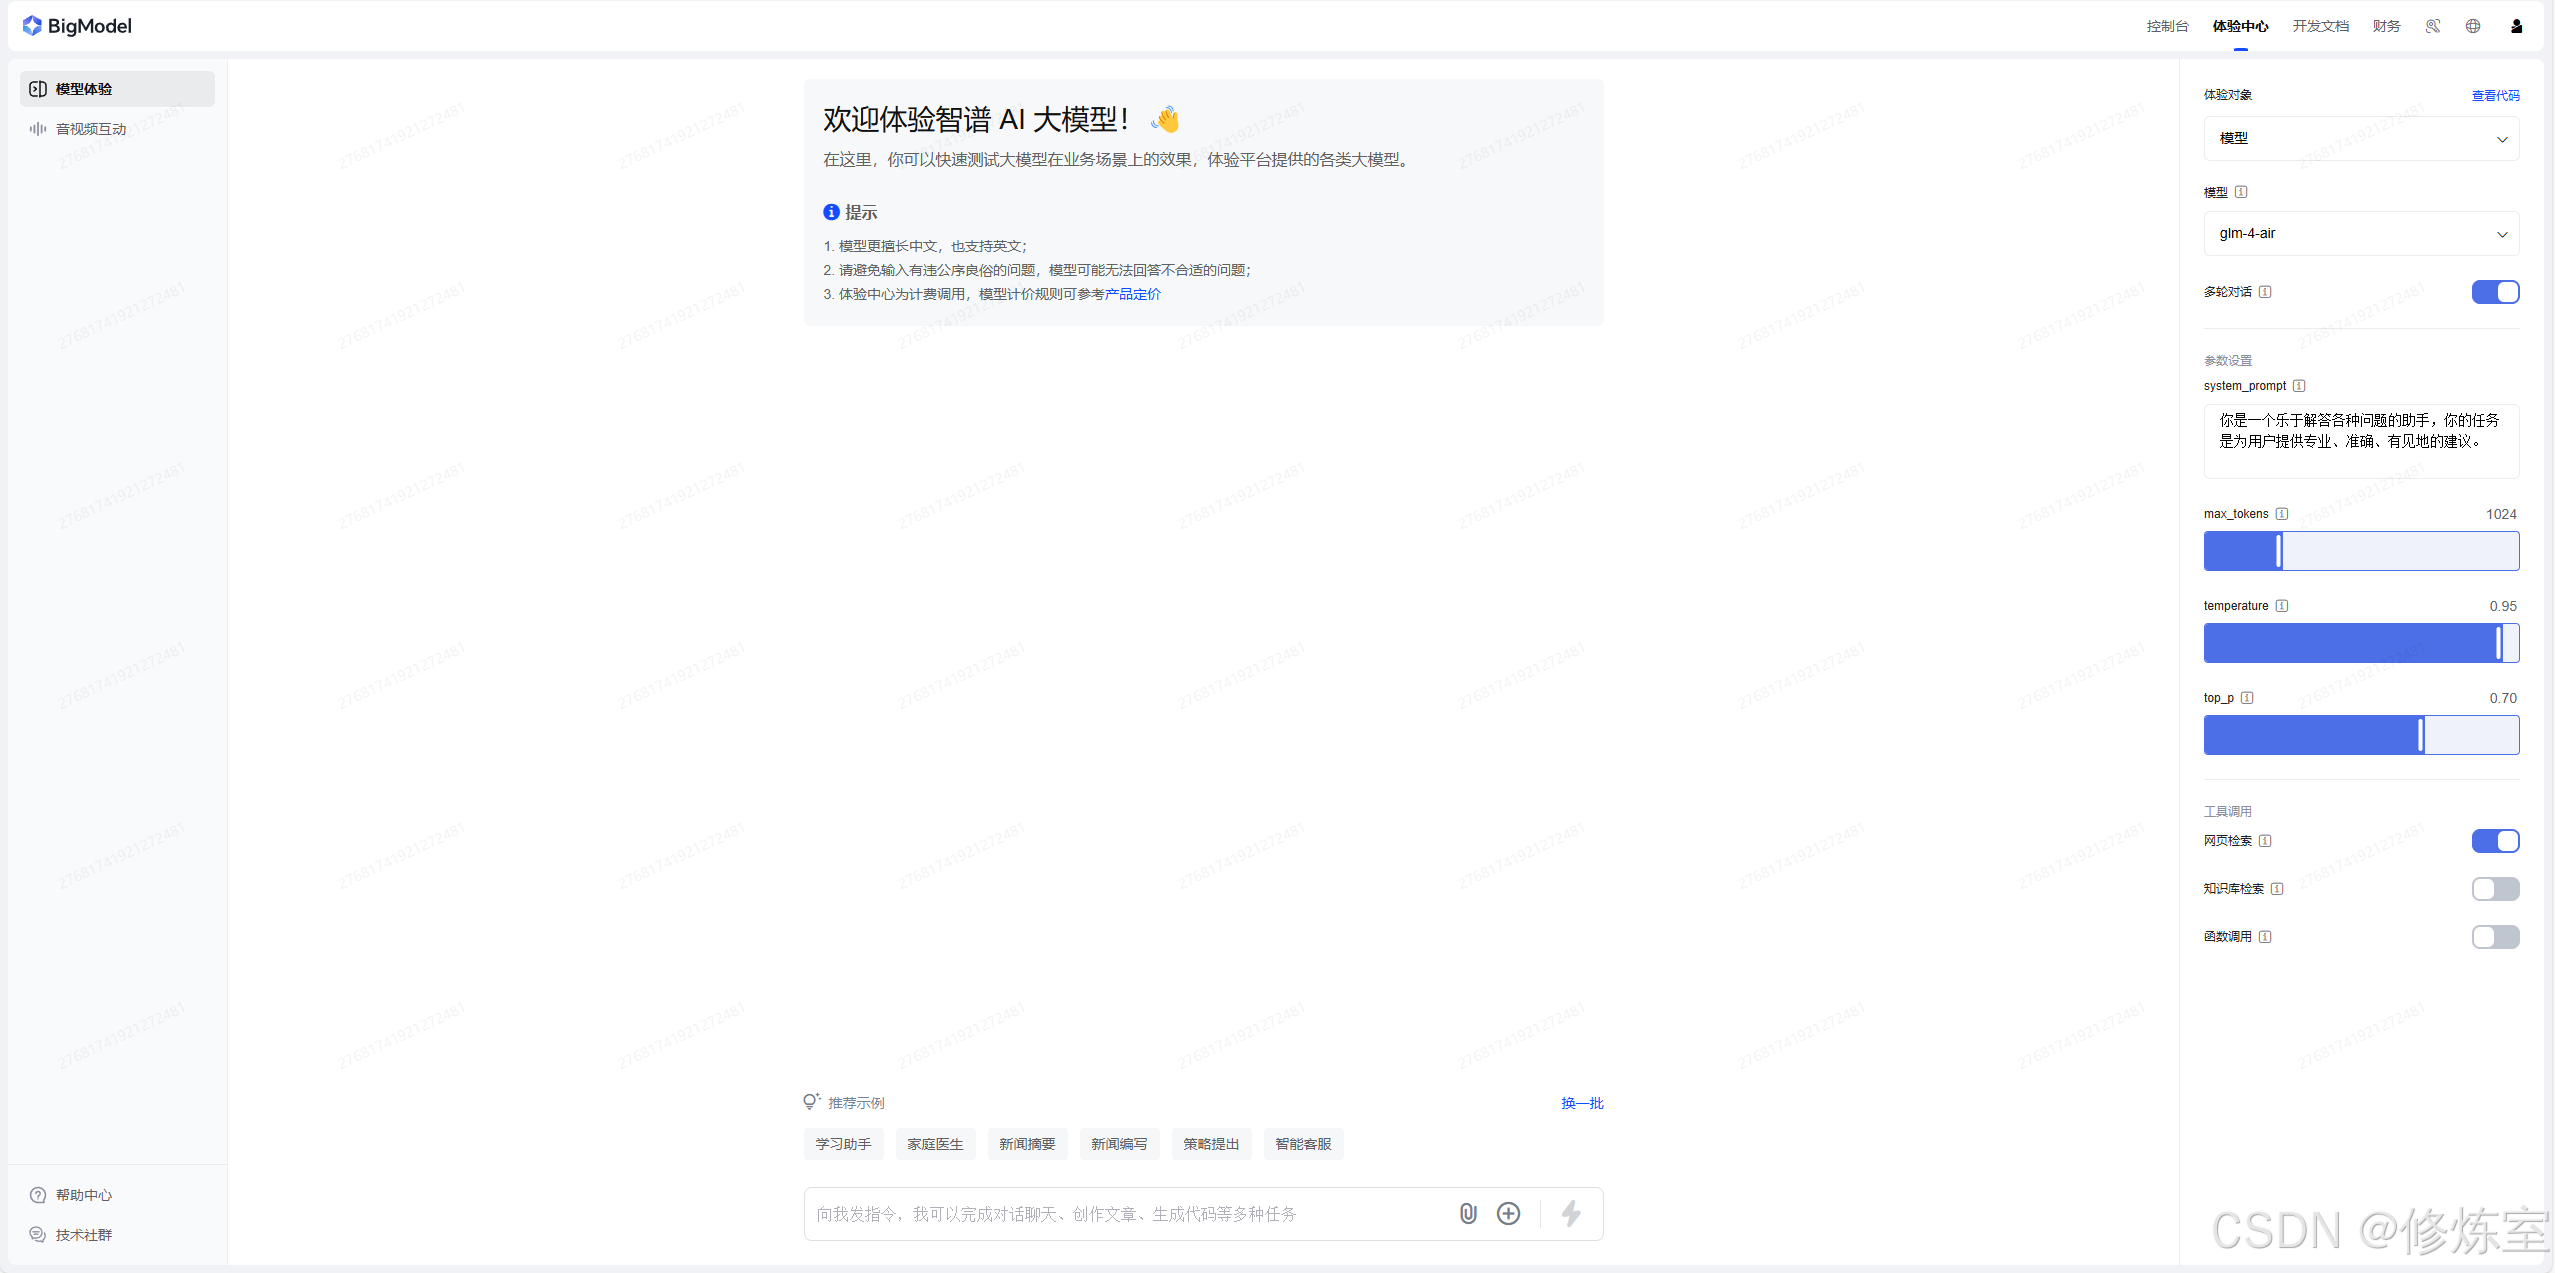This screenshot has width=2555, height=1273.
Task: Open the user profile icon
Action: pyautogui.click(x=2516, y=26)
